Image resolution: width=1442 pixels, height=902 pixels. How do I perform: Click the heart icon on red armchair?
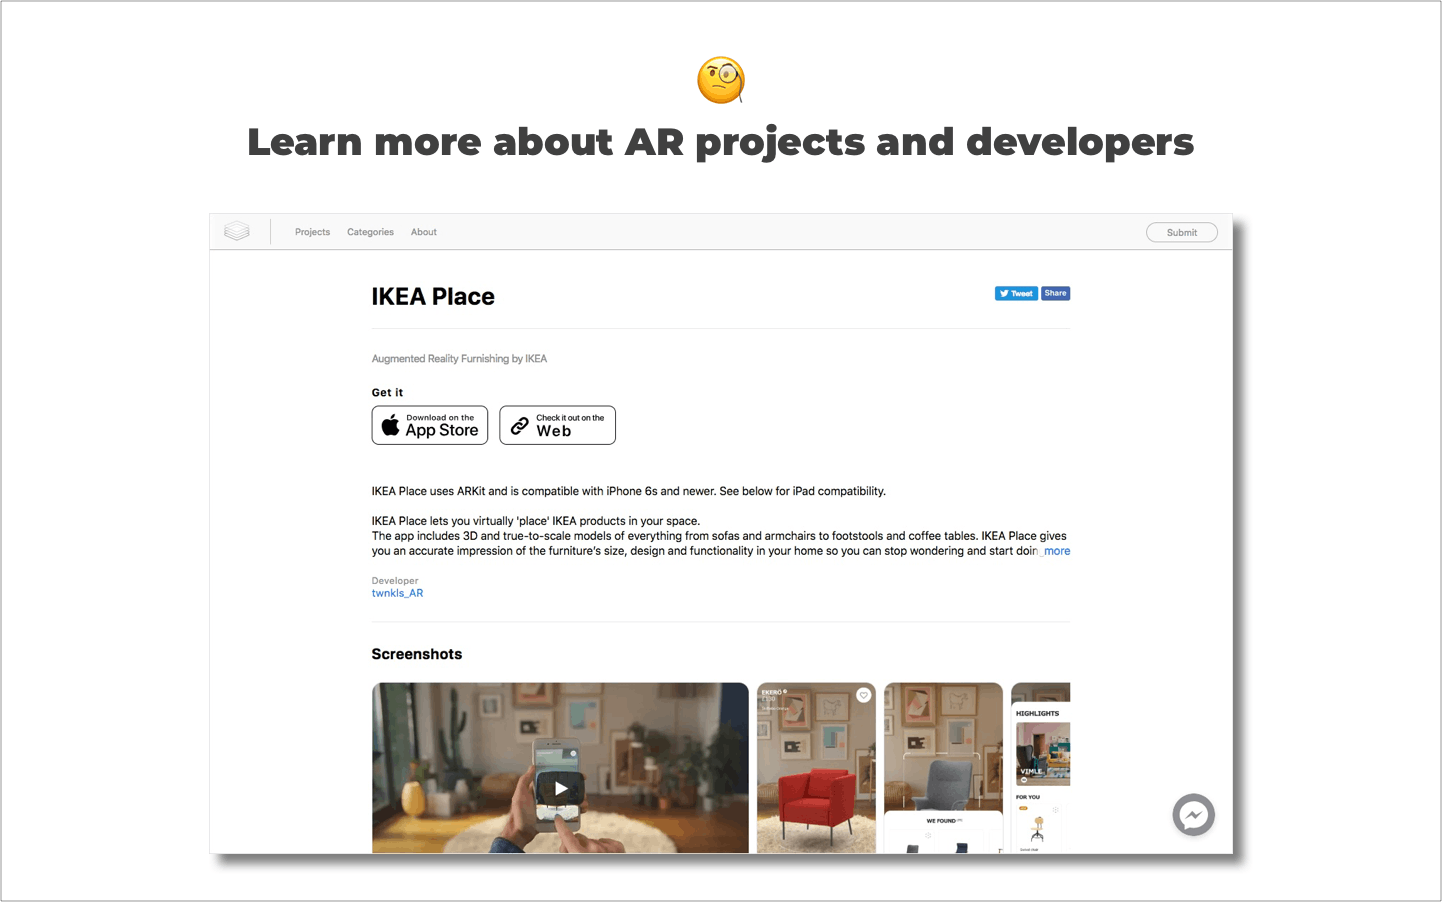click(x=864, y=695)
